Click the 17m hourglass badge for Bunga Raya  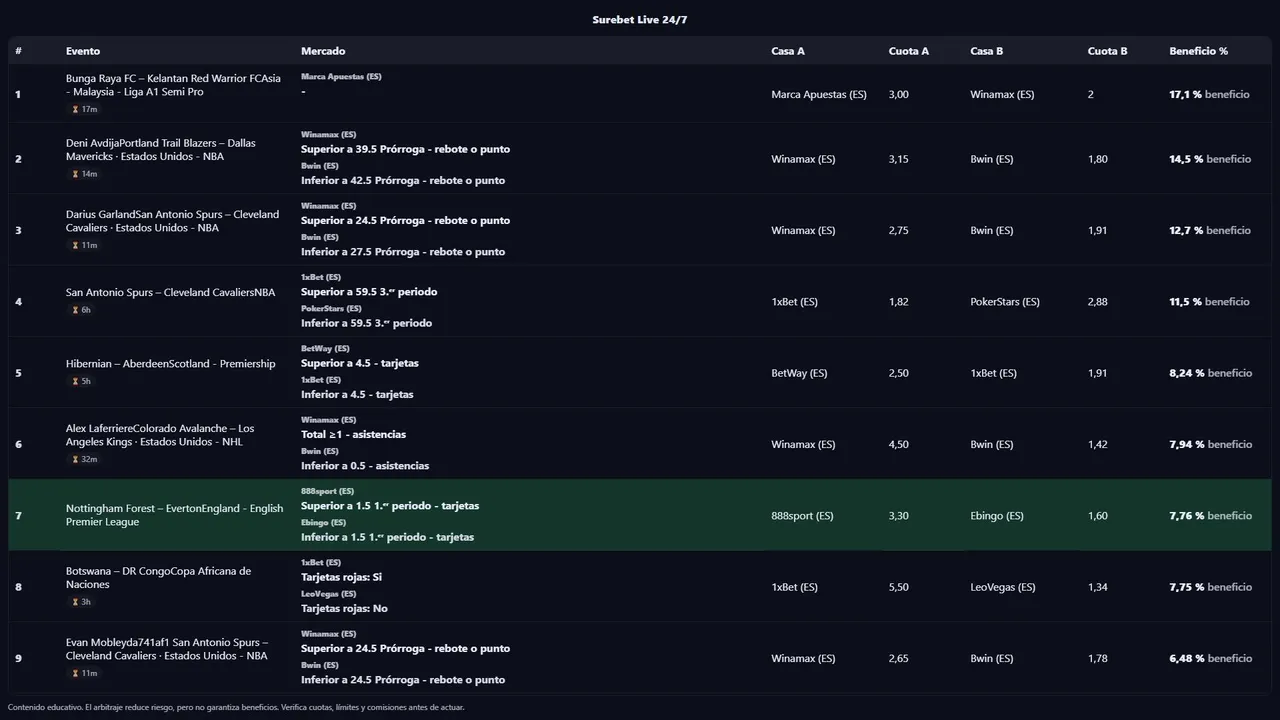[x=85, y=109]
